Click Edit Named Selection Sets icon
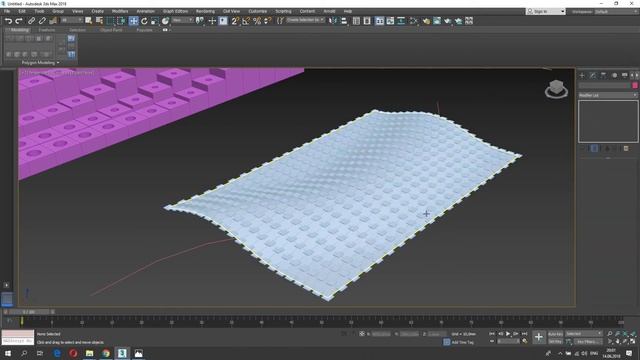640x360 pixels. coord(280,21)
